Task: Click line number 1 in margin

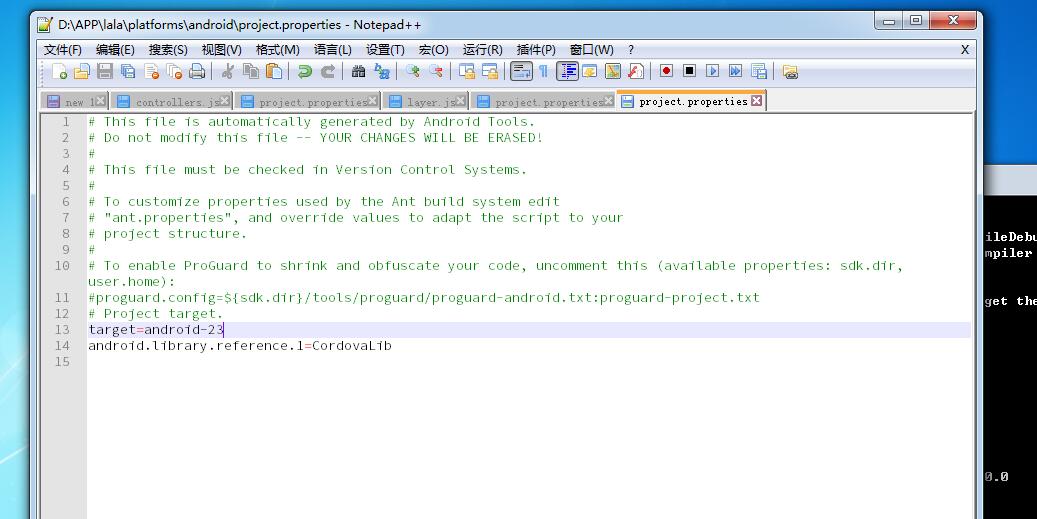Action: pos(65,122)
